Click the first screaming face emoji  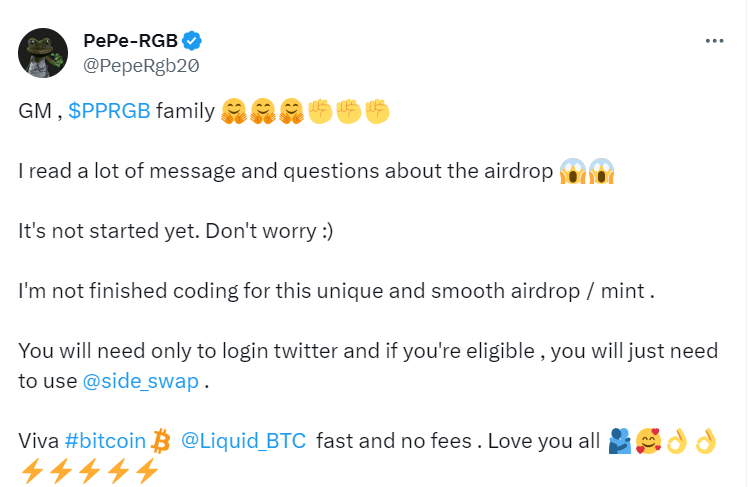573,172
